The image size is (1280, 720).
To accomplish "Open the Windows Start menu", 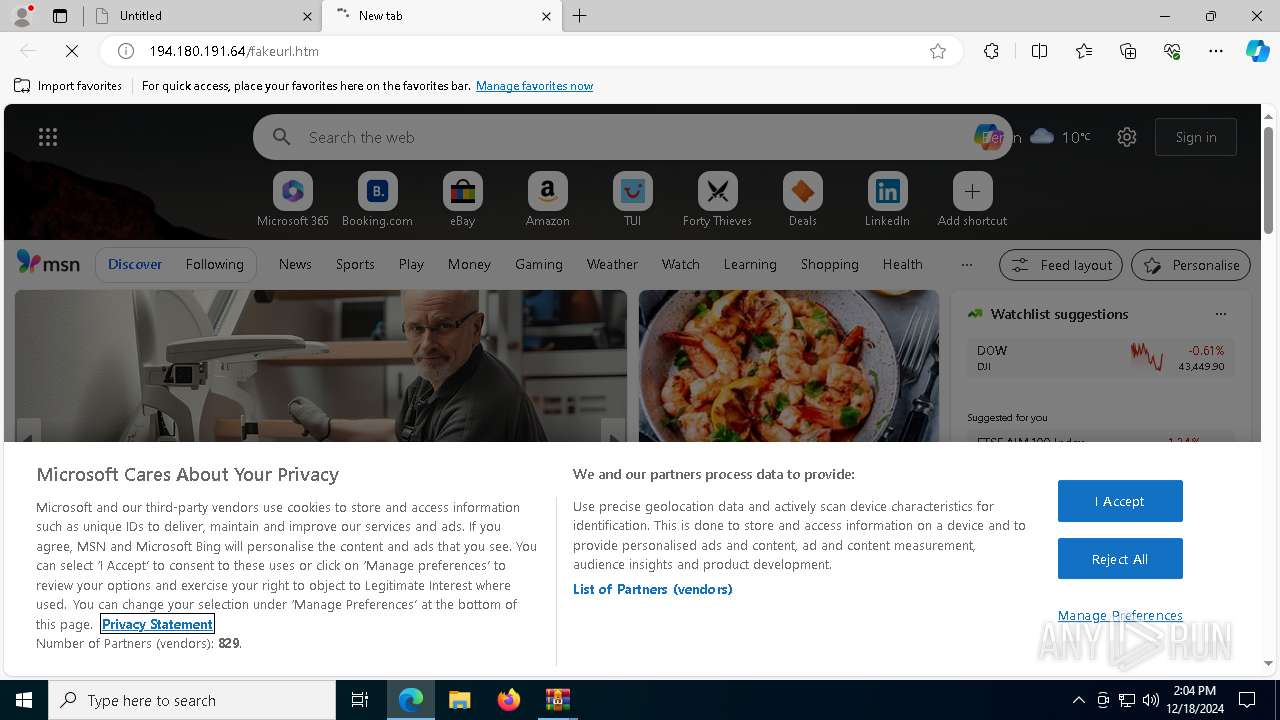I will coord(24,700).
